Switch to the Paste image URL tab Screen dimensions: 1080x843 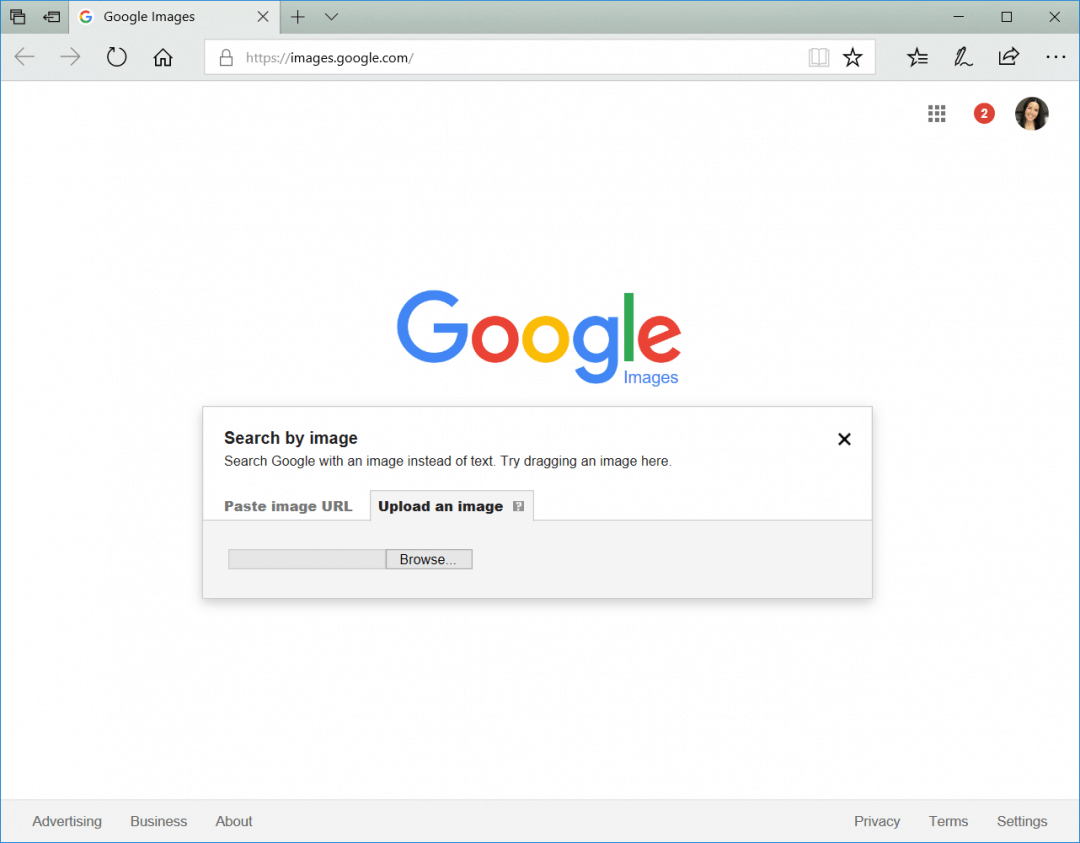pyautogui.click(x=288, y=506)
